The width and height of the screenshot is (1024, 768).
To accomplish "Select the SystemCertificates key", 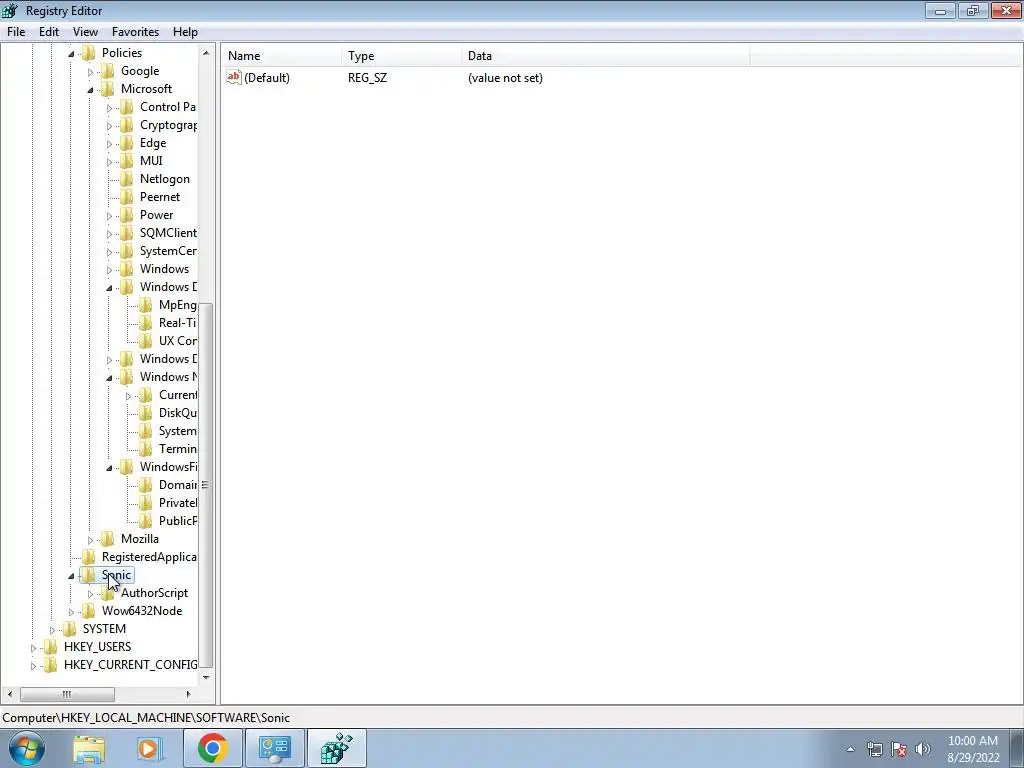I will tap(168, 251).
